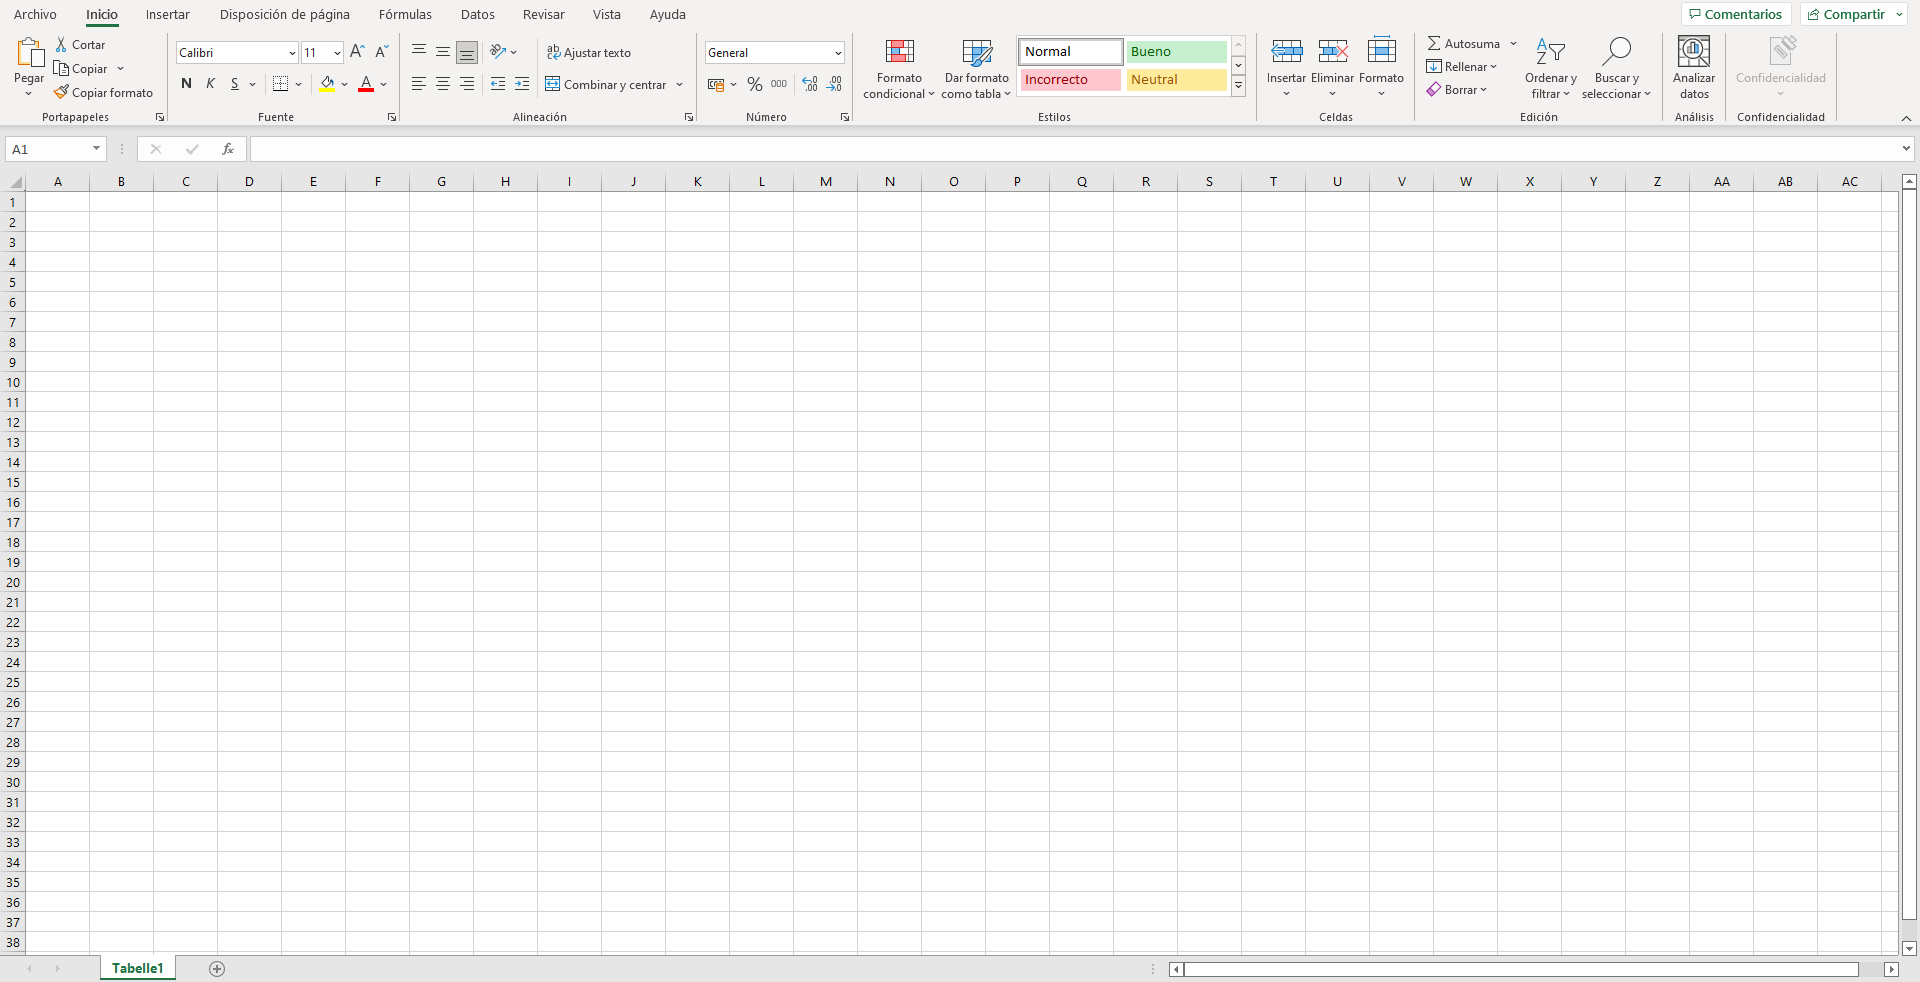
Task: Open Fuente dialog launcher
Action: coord(392,118)
